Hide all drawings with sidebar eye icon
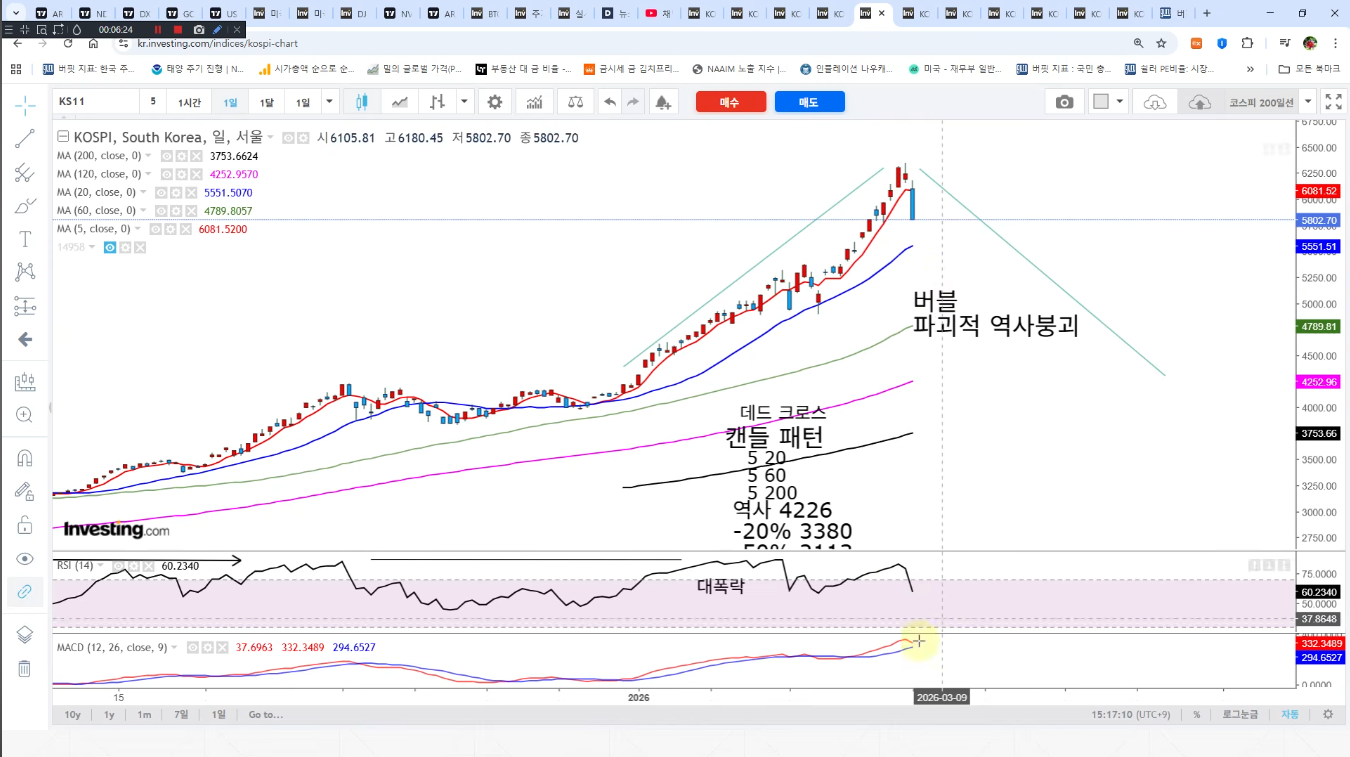 [x=25, y=558]
